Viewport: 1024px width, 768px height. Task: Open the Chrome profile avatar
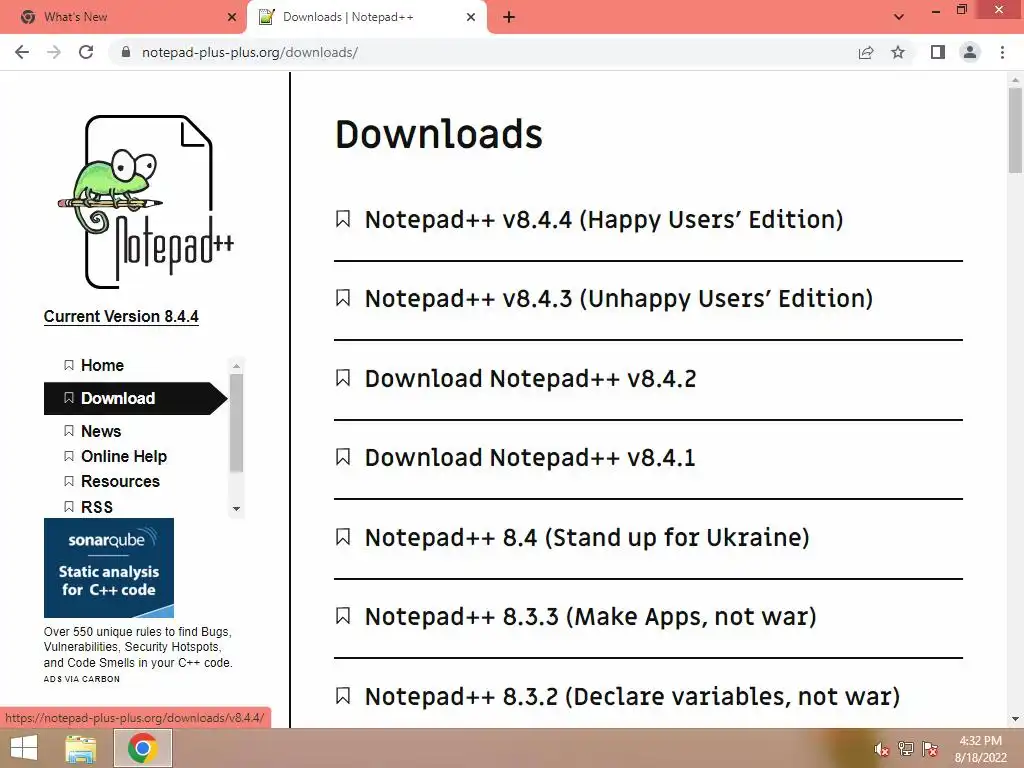[x=970, y=52]
